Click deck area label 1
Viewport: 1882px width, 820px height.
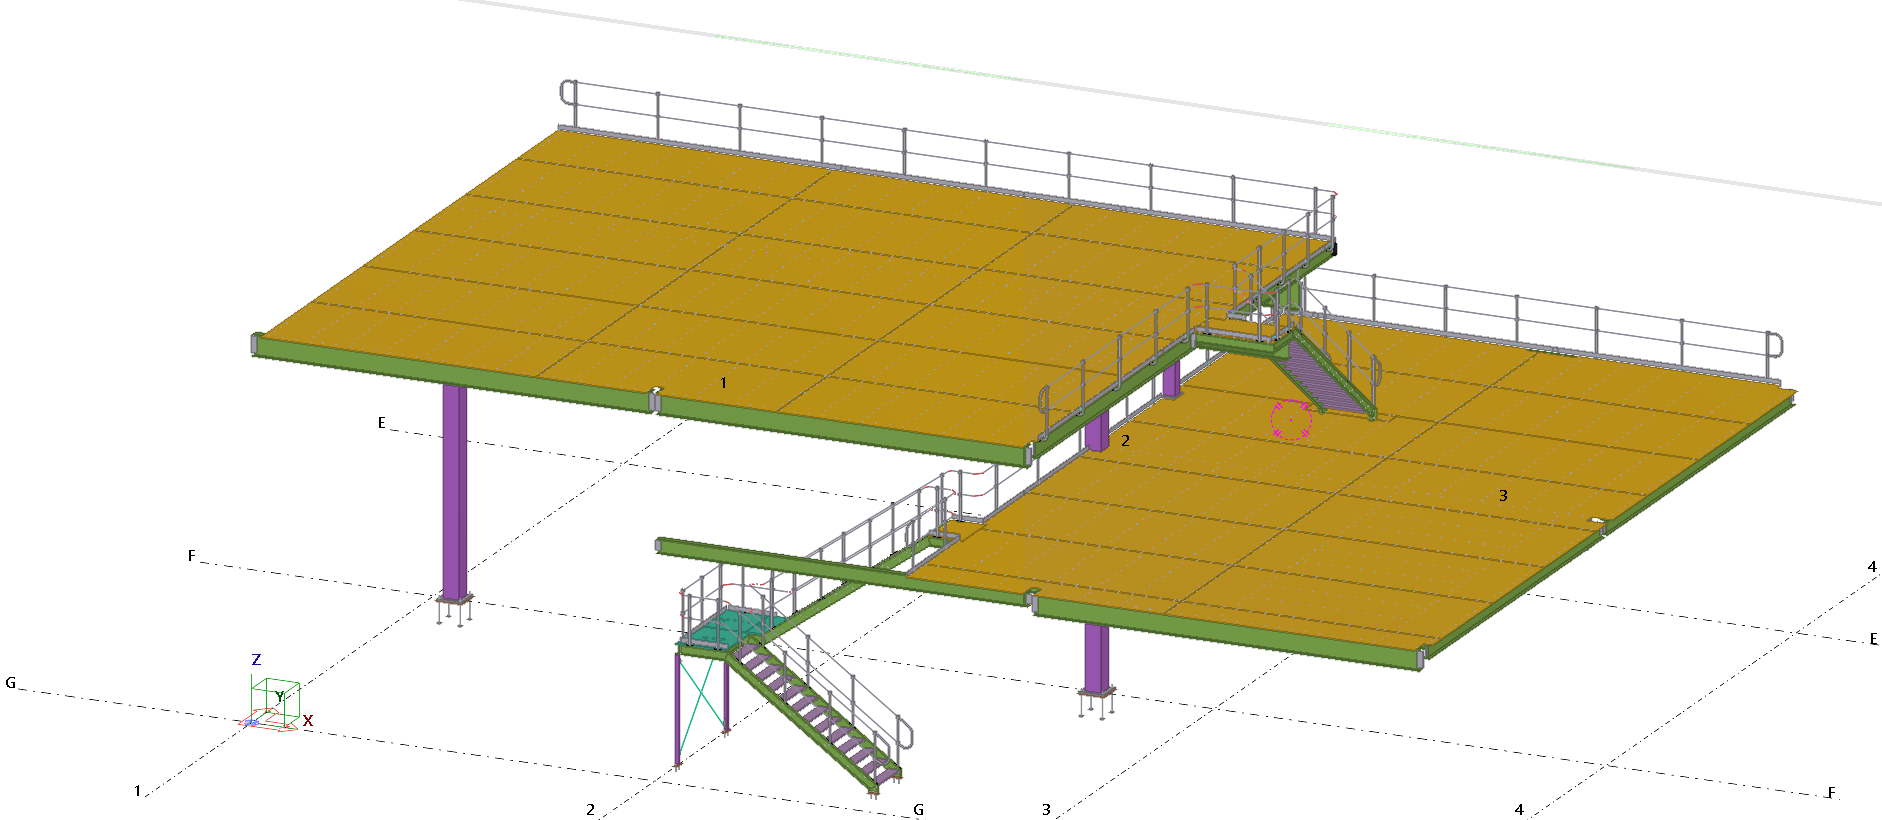[x=724, y=383]
